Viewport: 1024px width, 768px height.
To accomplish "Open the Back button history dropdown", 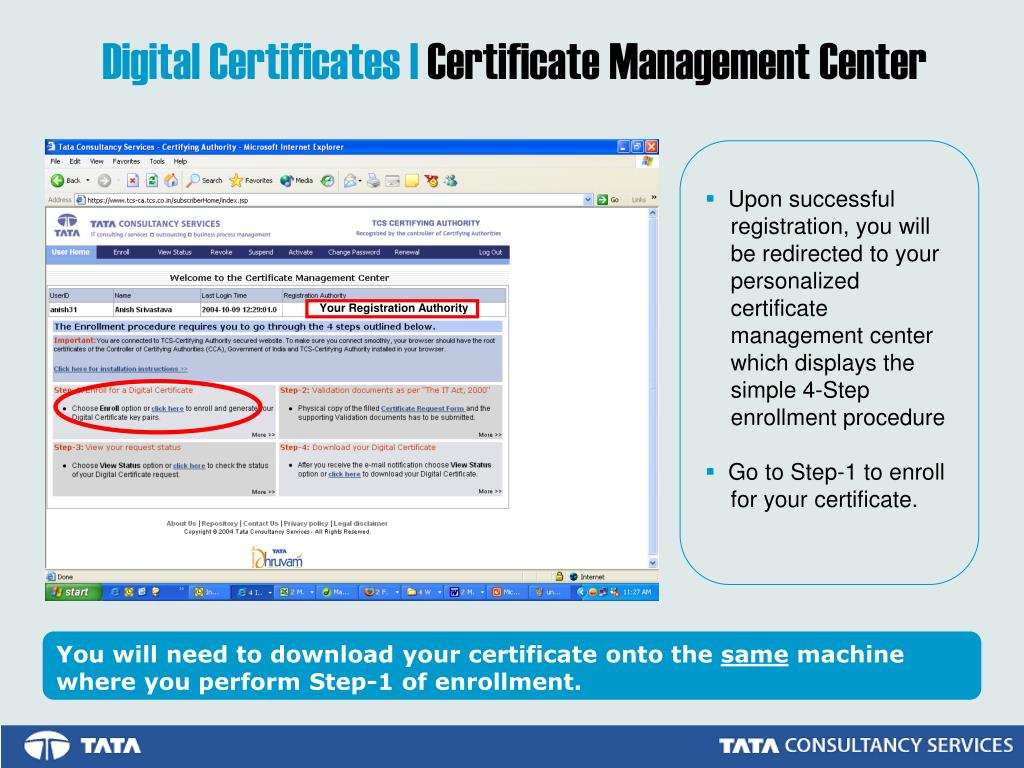I will click(88, 180).
